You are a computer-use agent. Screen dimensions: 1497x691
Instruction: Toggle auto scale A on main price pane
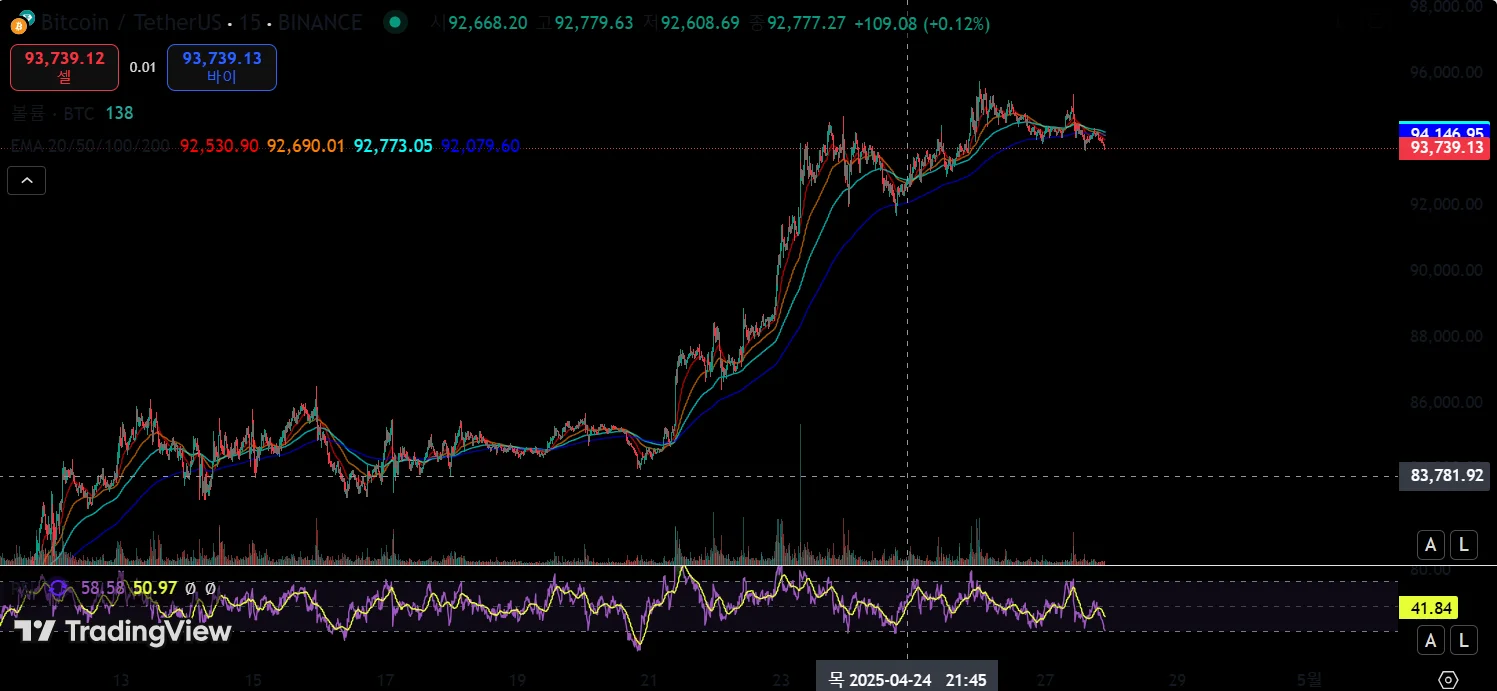pos(1431,545)
